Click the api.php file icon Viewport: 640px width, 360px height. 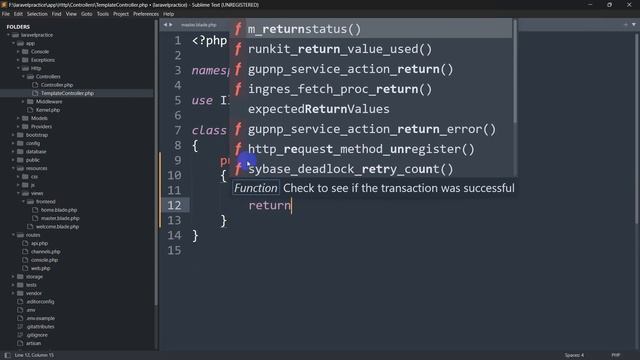25,243
